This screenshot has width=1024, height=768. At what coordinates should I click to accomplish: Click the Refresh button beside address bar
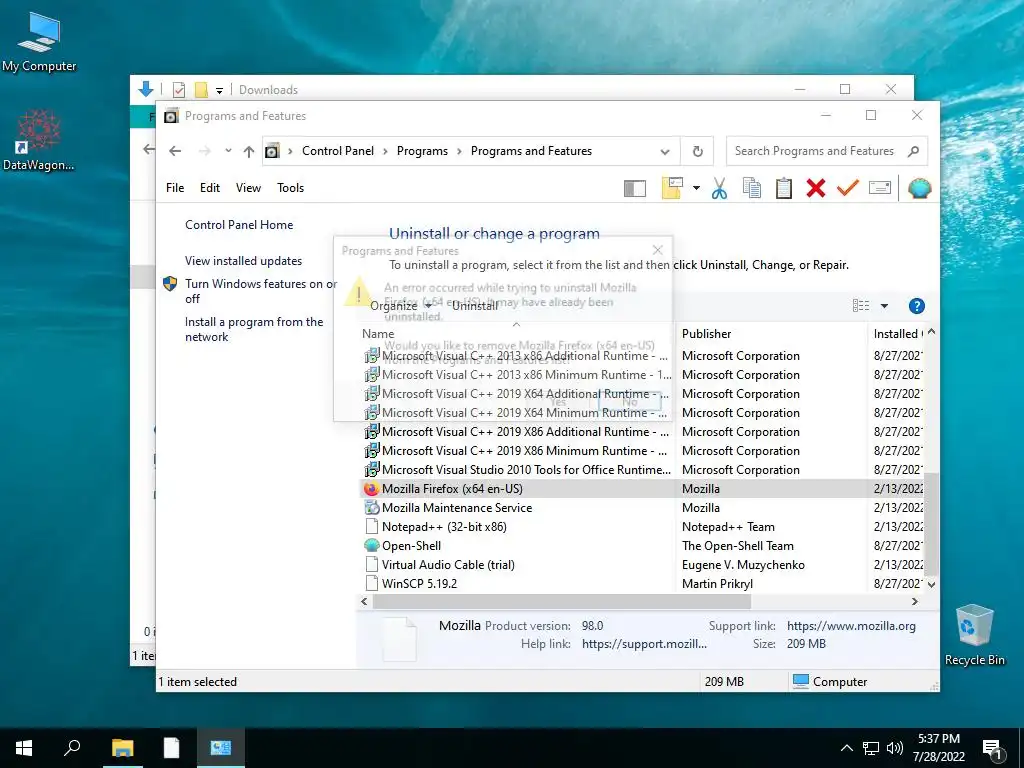point(697,152)
